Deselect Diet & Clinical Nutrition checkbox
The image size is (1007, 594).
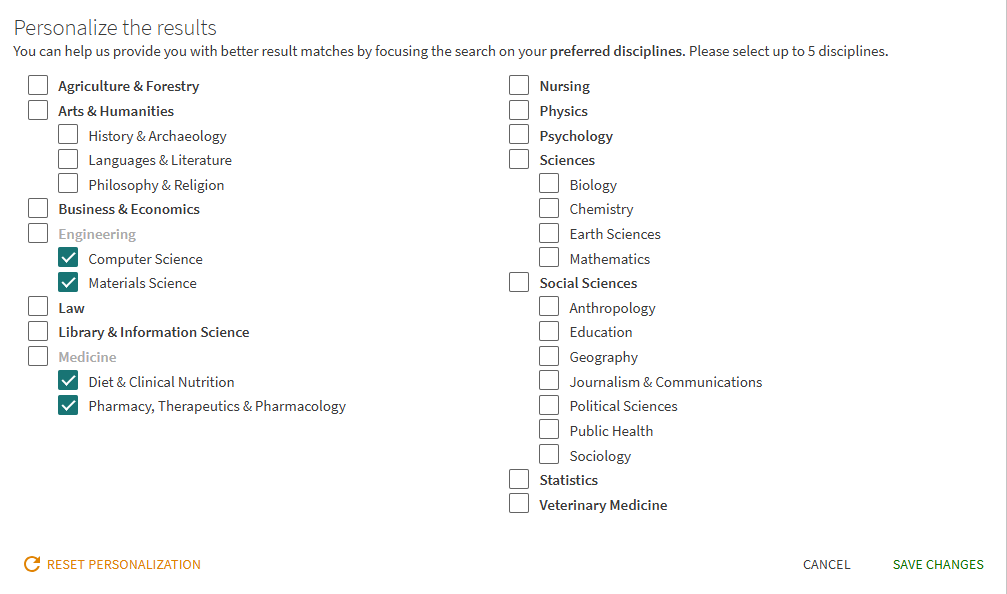[68, 381]
